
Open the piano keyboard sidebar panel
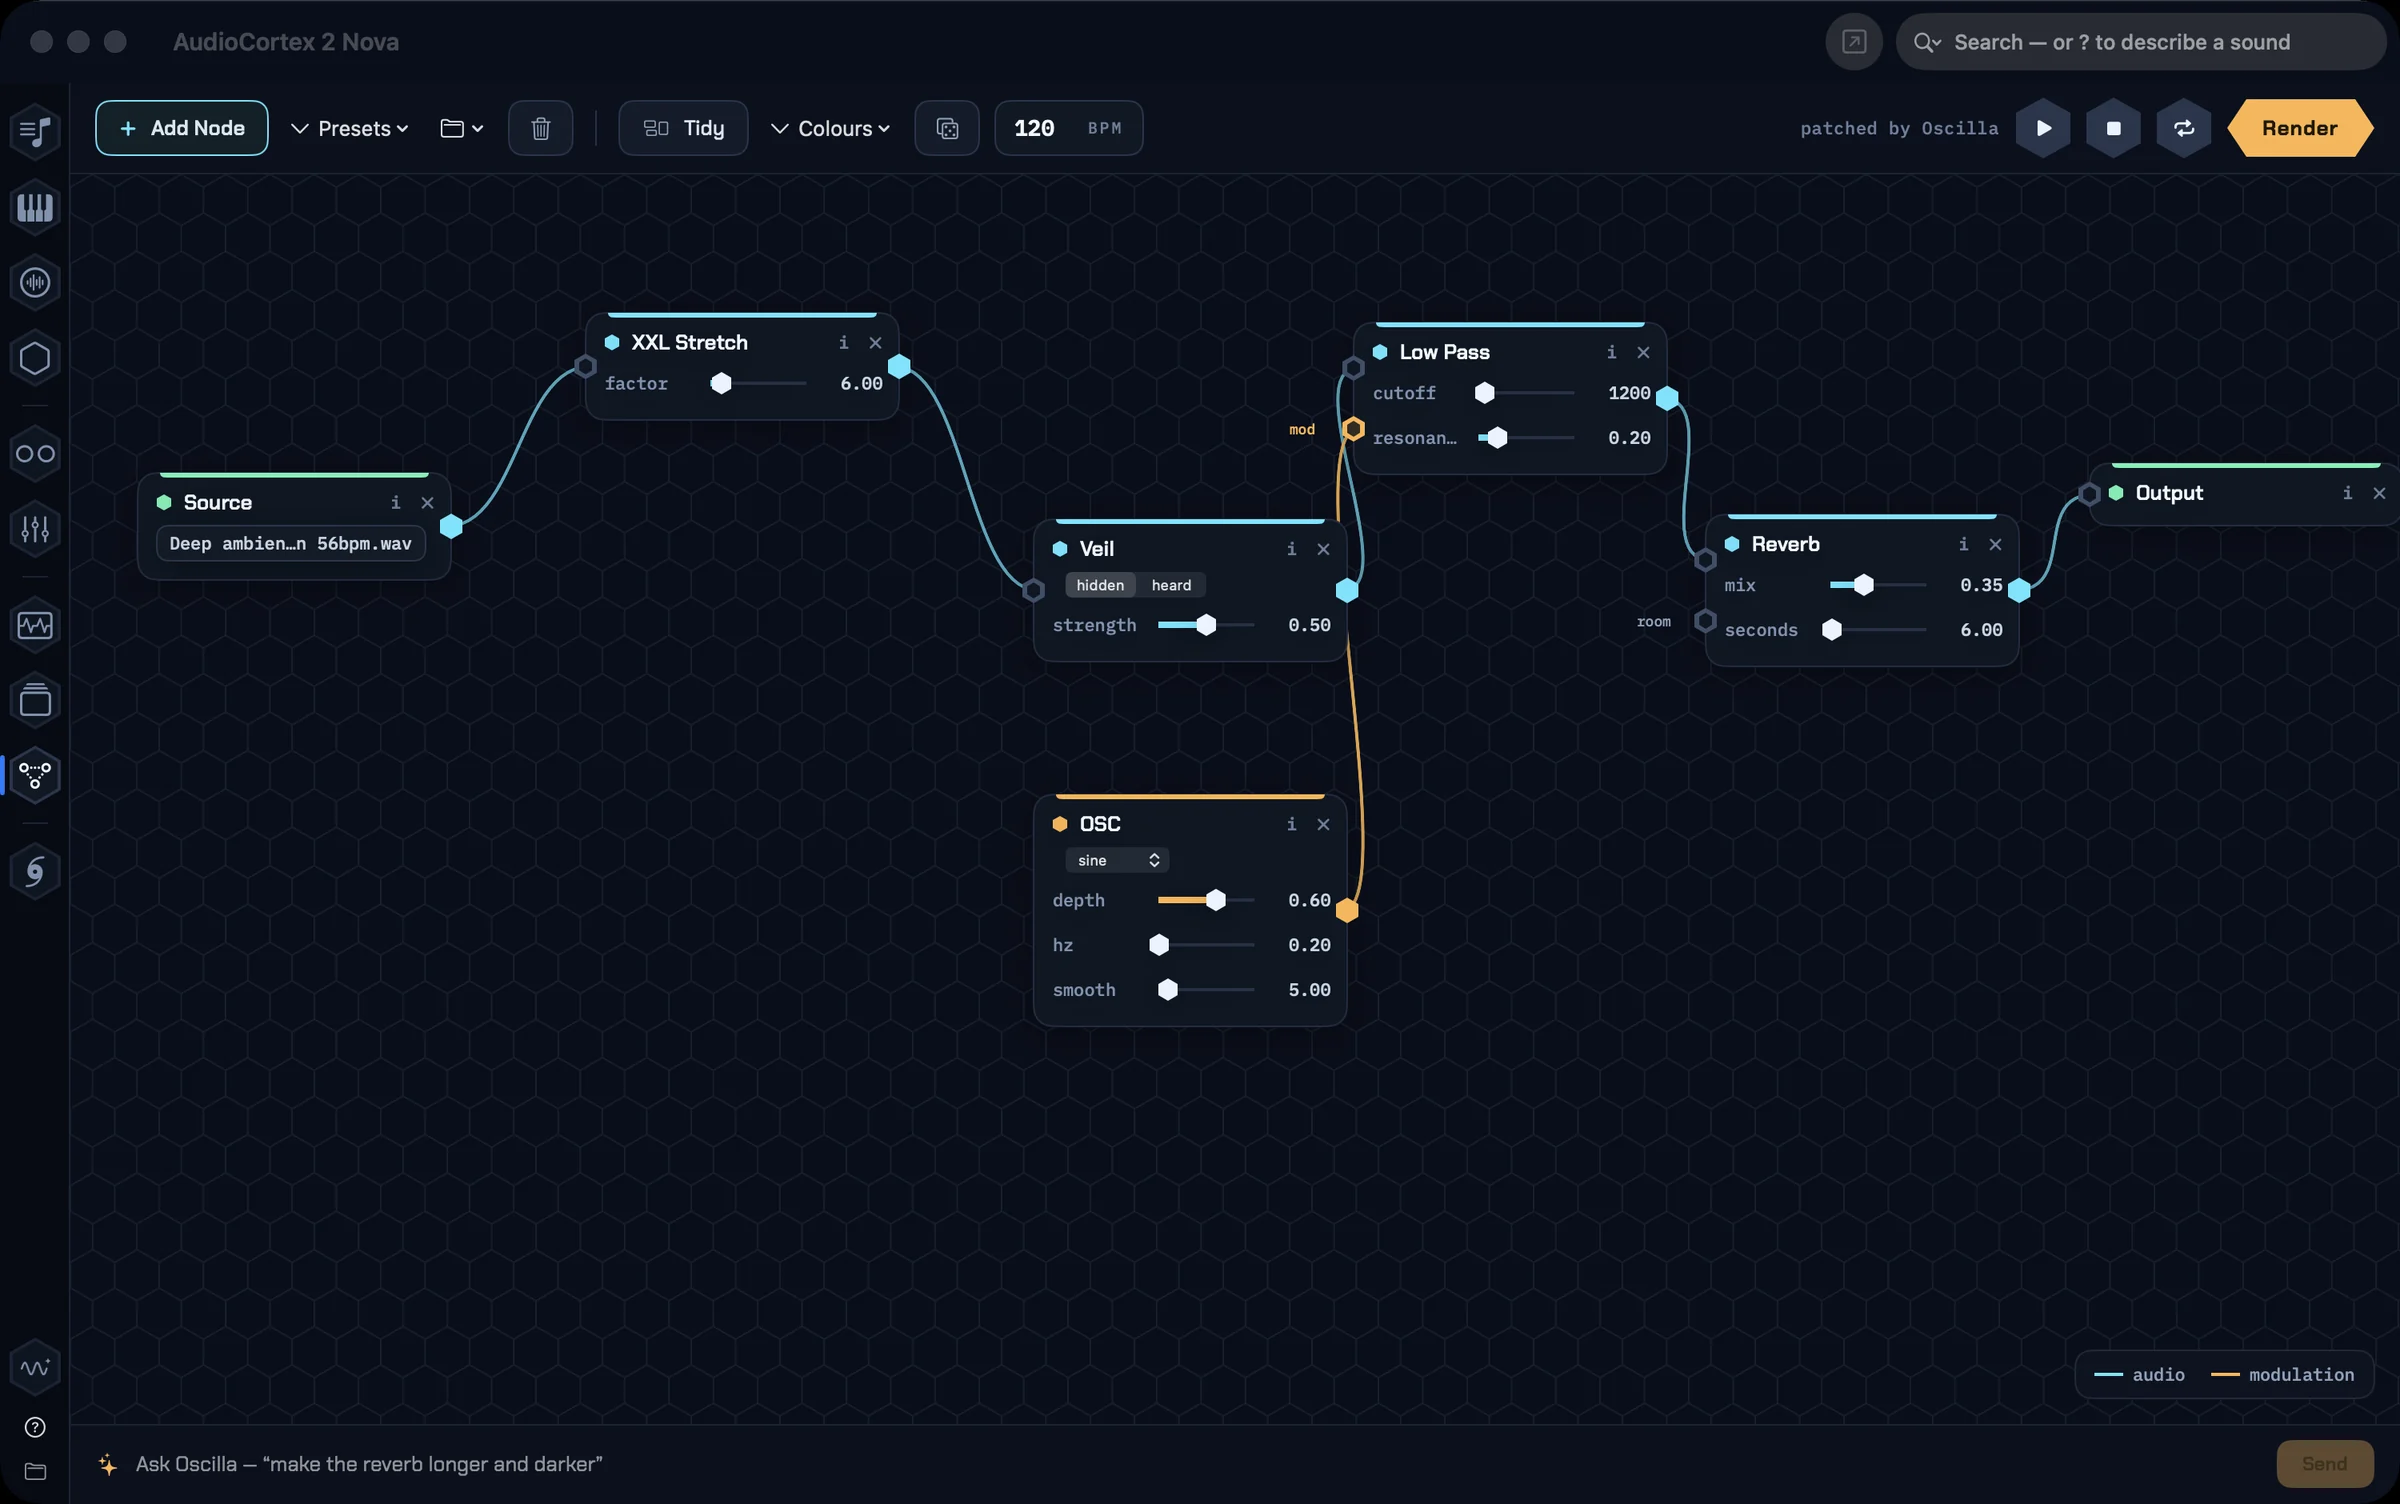click(35, 207)
